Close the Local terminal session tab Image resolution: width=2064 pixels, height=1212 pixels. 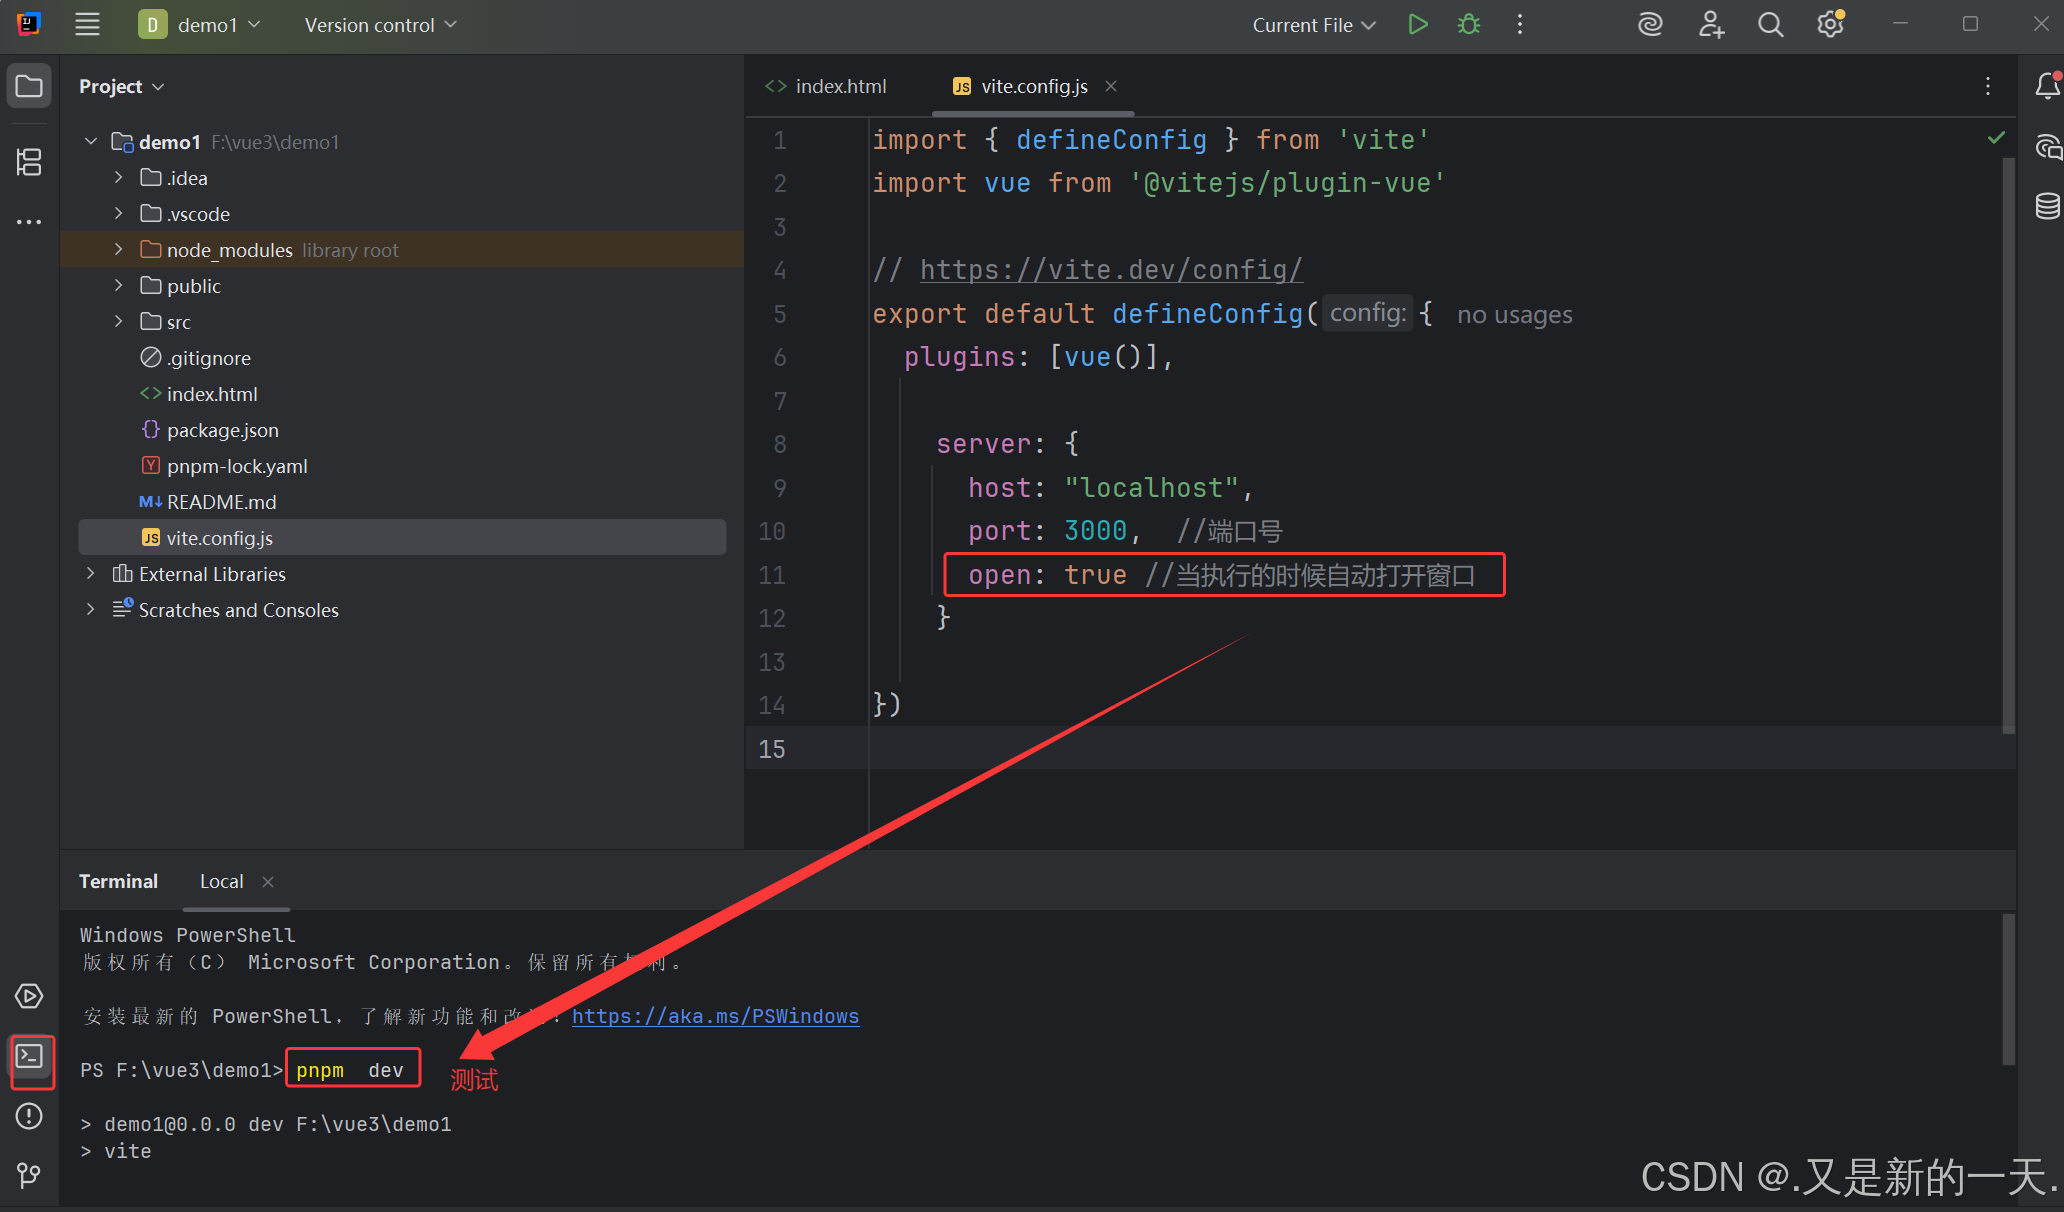[x=268, y=881]
